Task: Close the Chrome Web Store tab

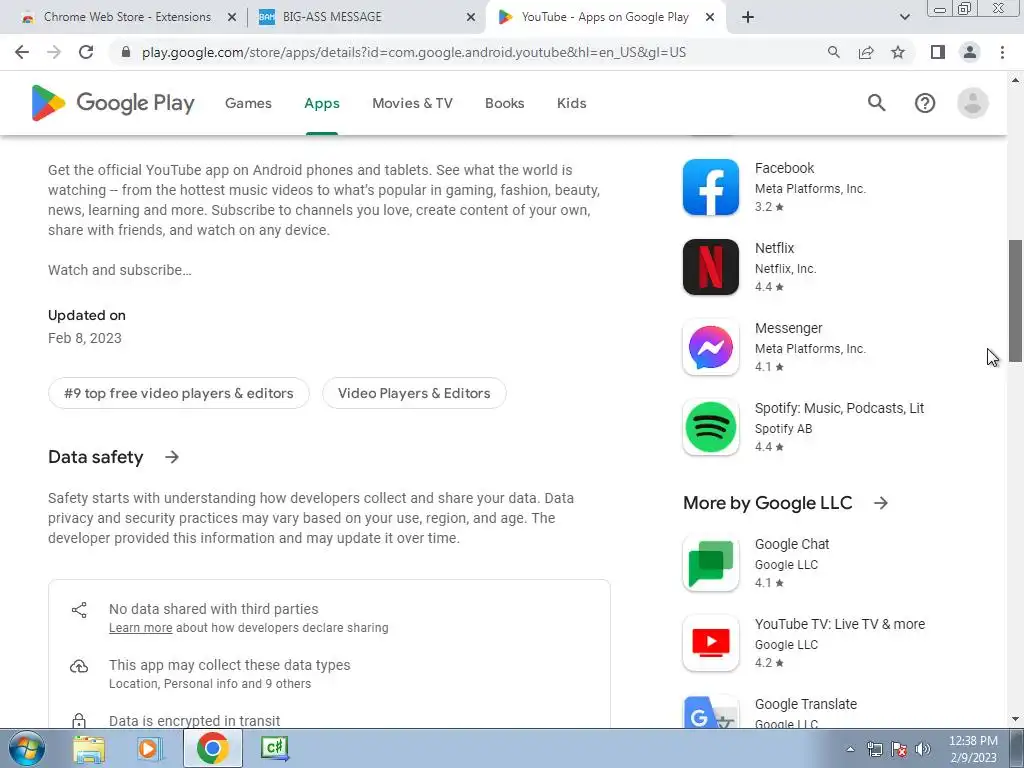Action: [232, 17]
